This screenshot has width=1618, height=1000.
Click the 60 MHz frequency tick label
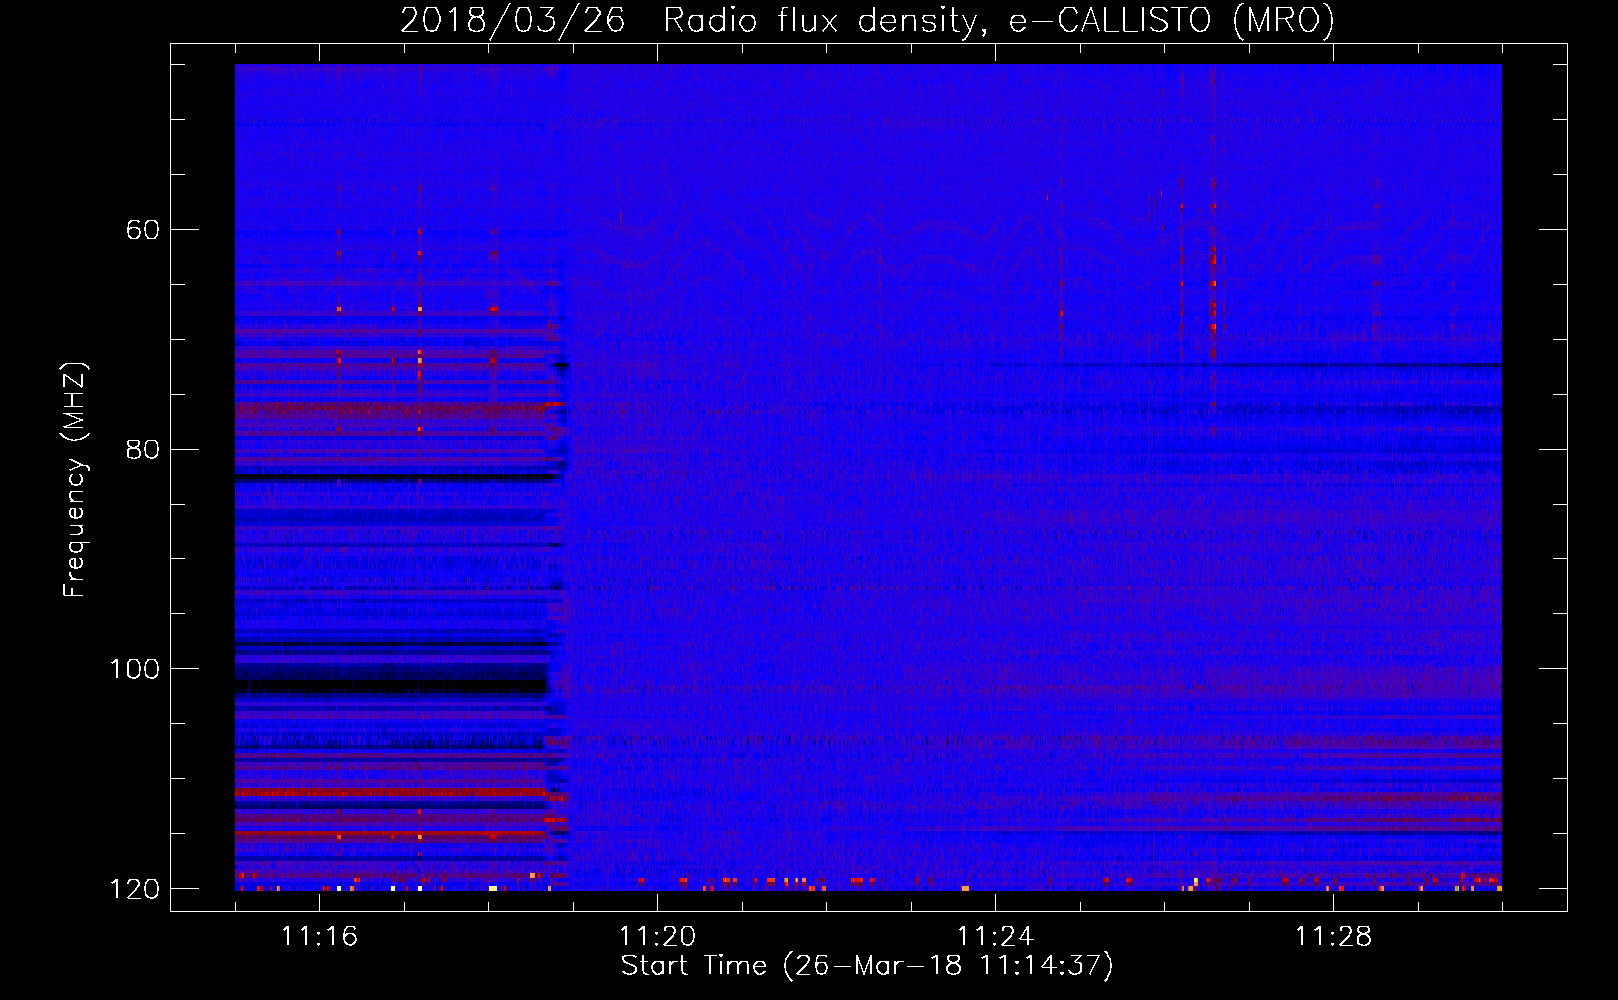click(142, 230)
